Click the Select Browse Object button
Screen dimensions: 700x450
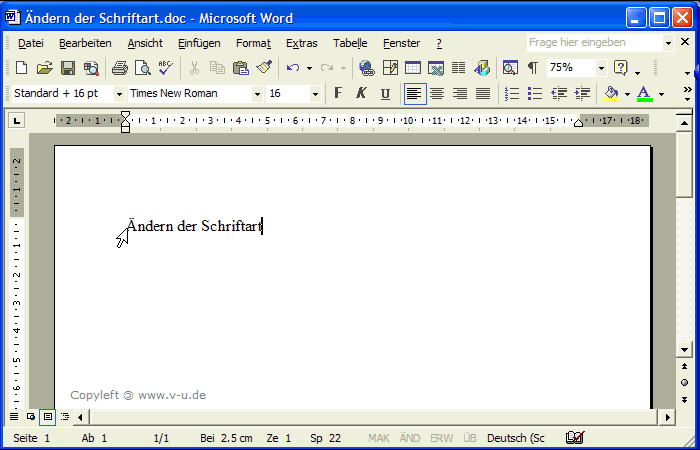[684, 383]
